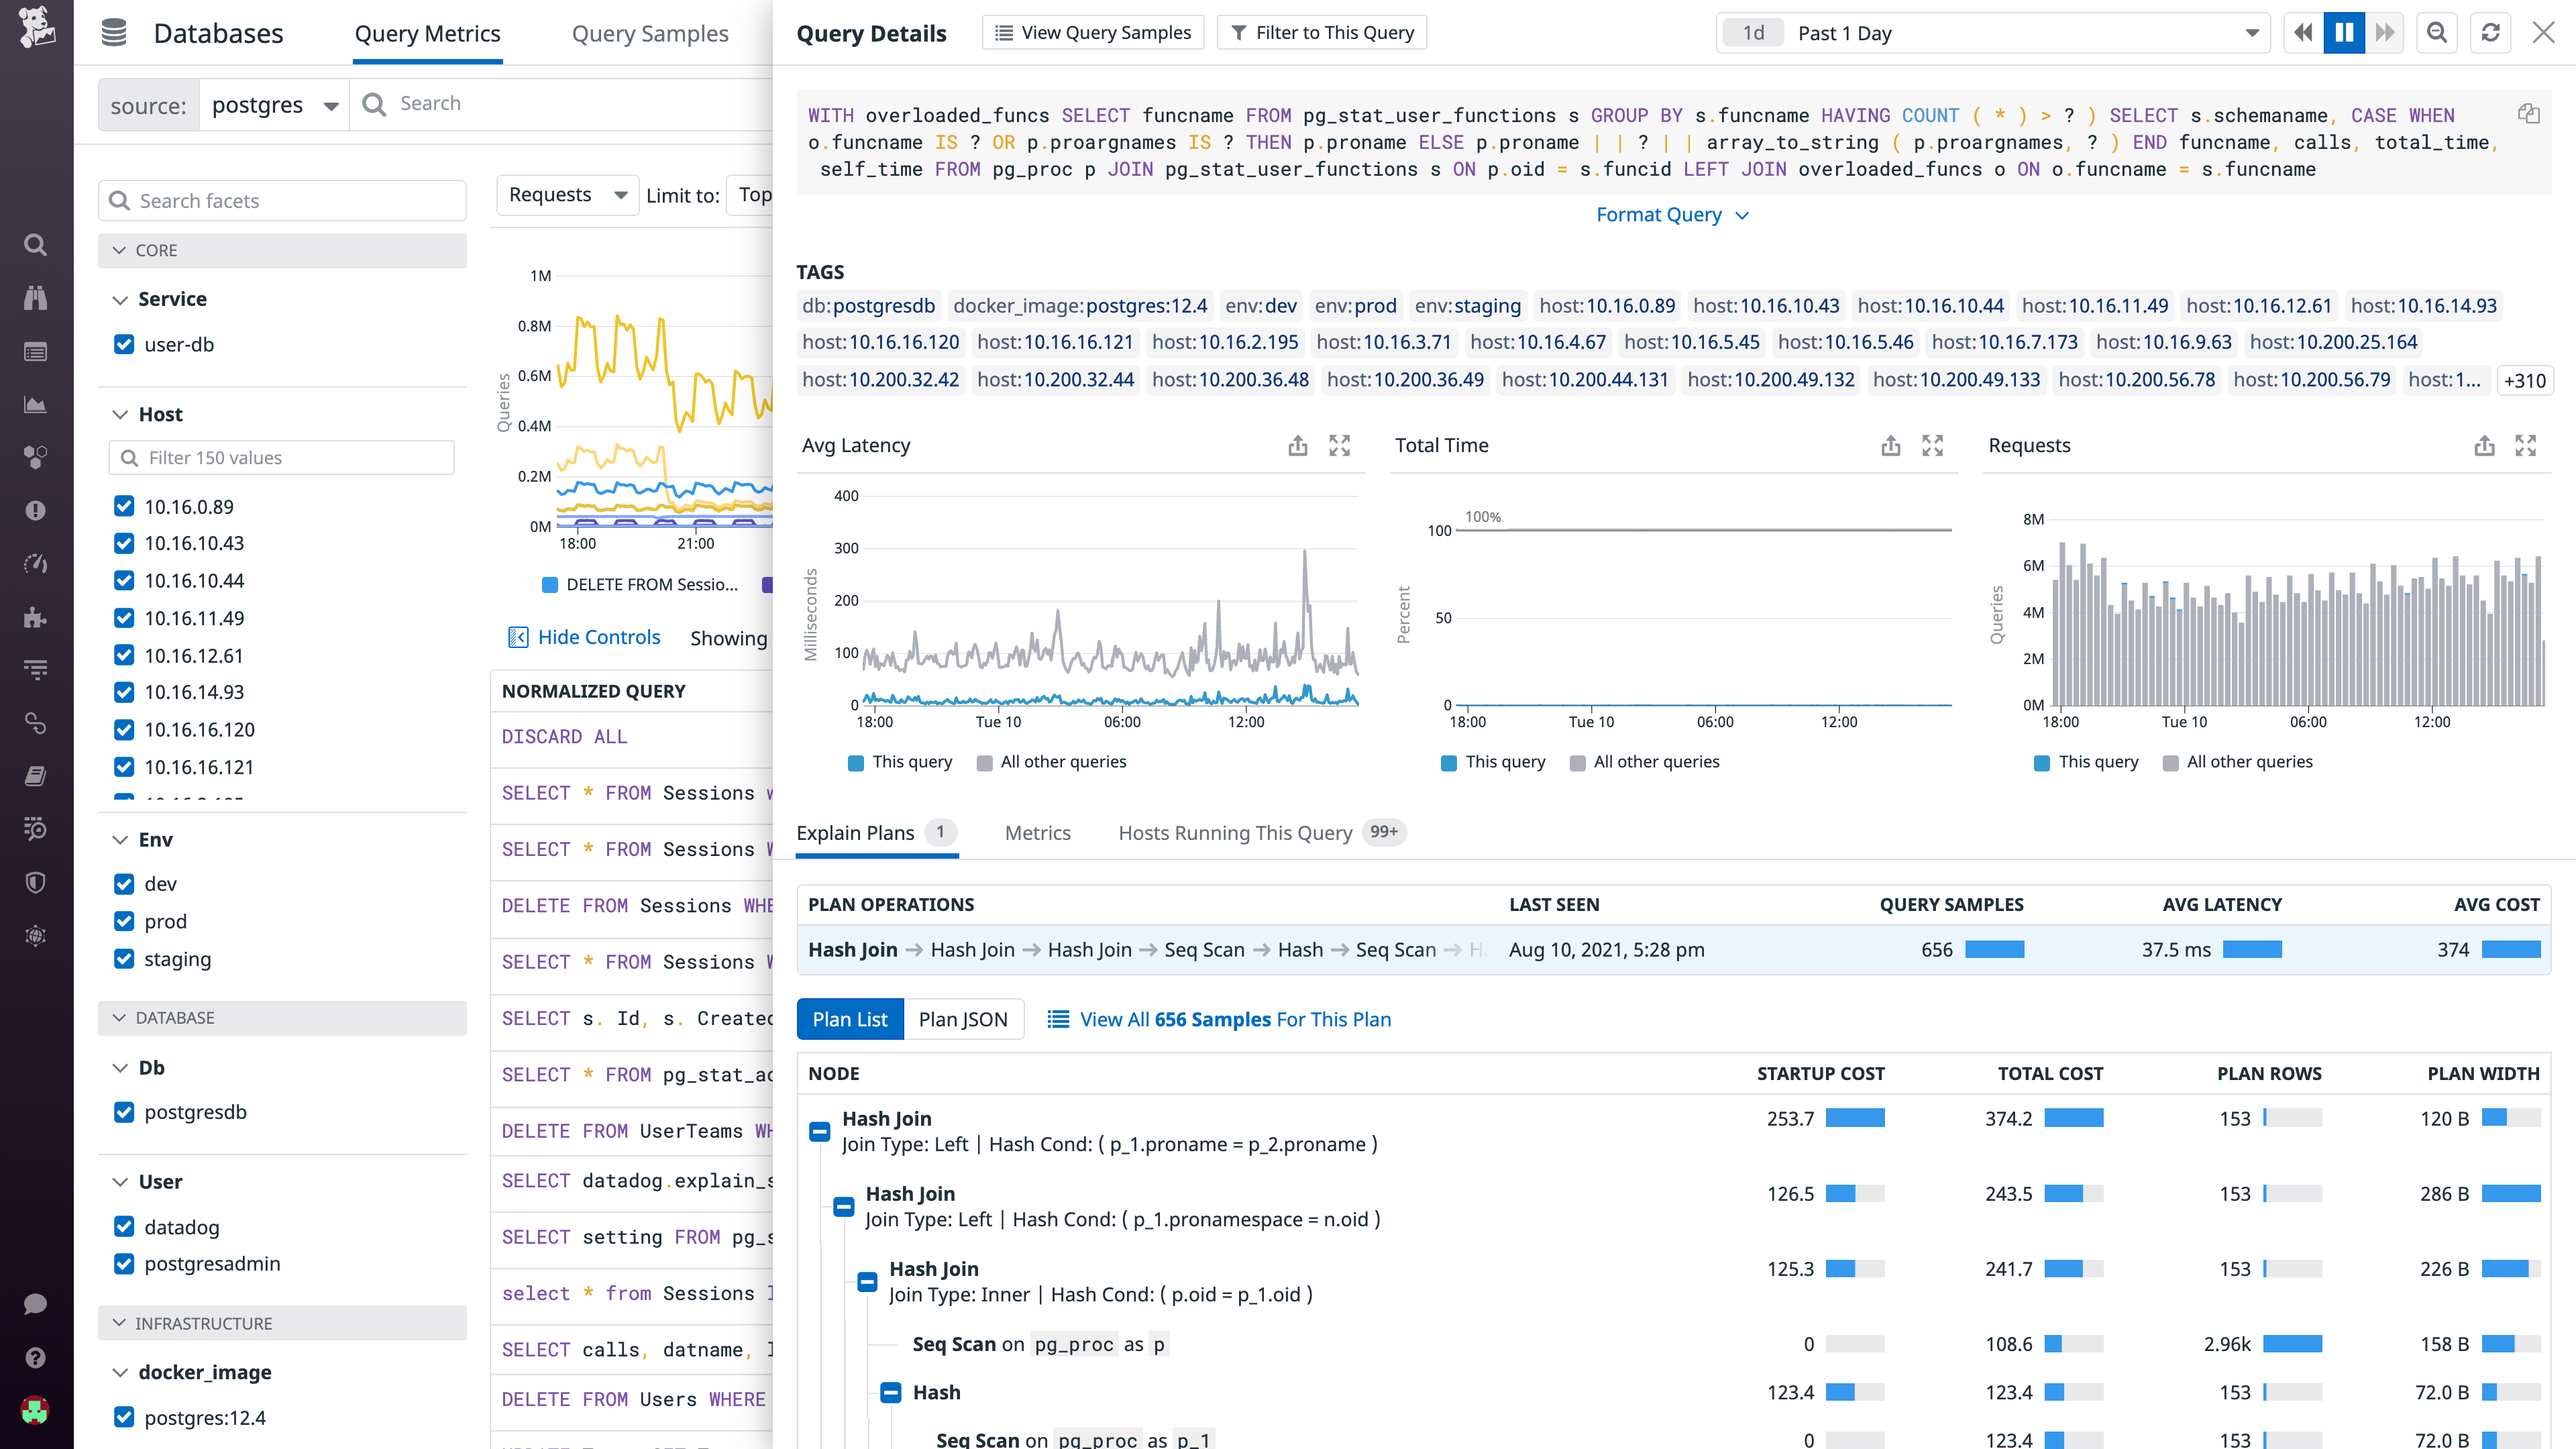Click inside the Search facets input field
The width and height of the screenshot is (2576, 1449).
(x=283, y=200)
